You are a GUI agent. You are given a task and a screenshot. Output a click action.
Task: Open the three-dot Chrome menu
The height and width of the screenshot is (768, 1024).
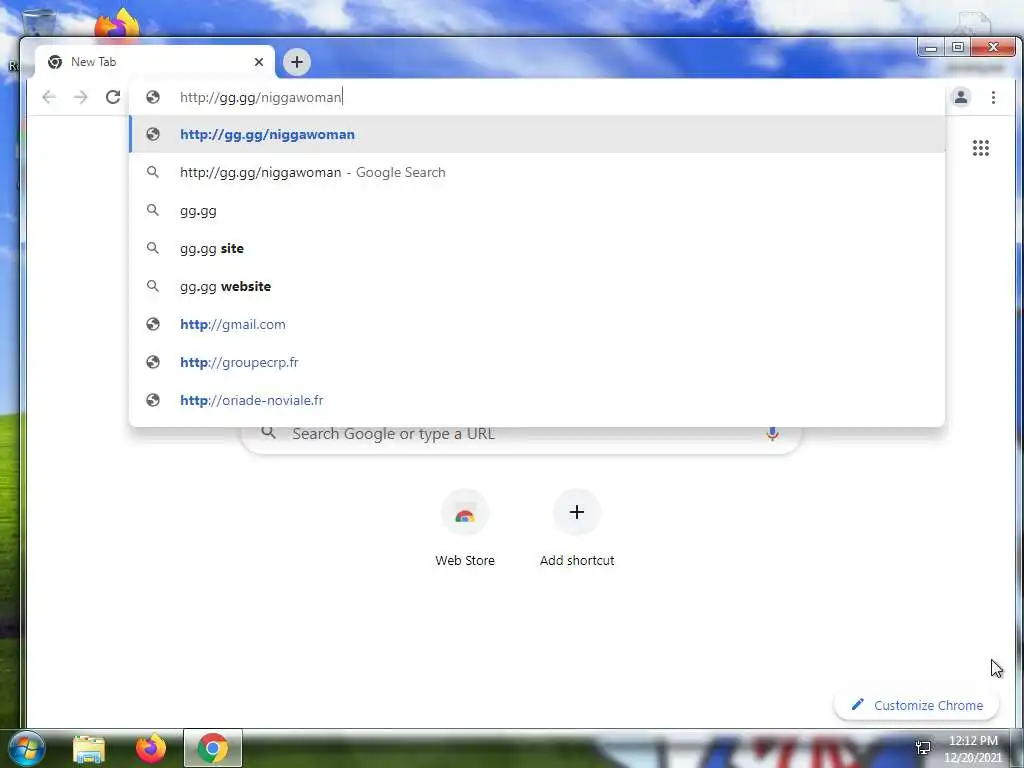click(993, 97)
